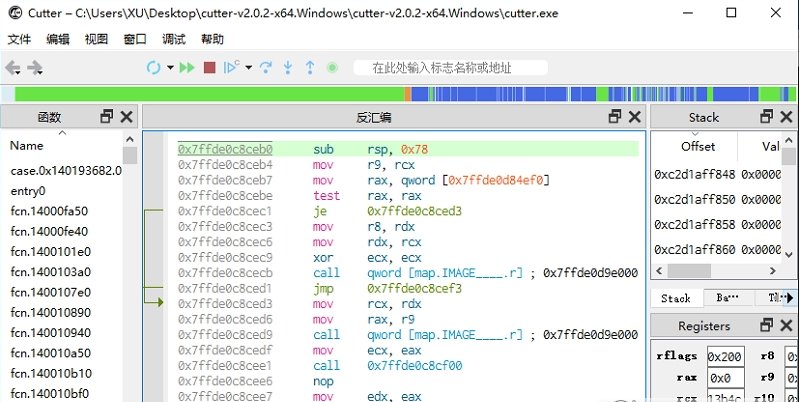Select entry0 in the function list
The width and height of the screenshot is (800, 402).
coord(28,191)
